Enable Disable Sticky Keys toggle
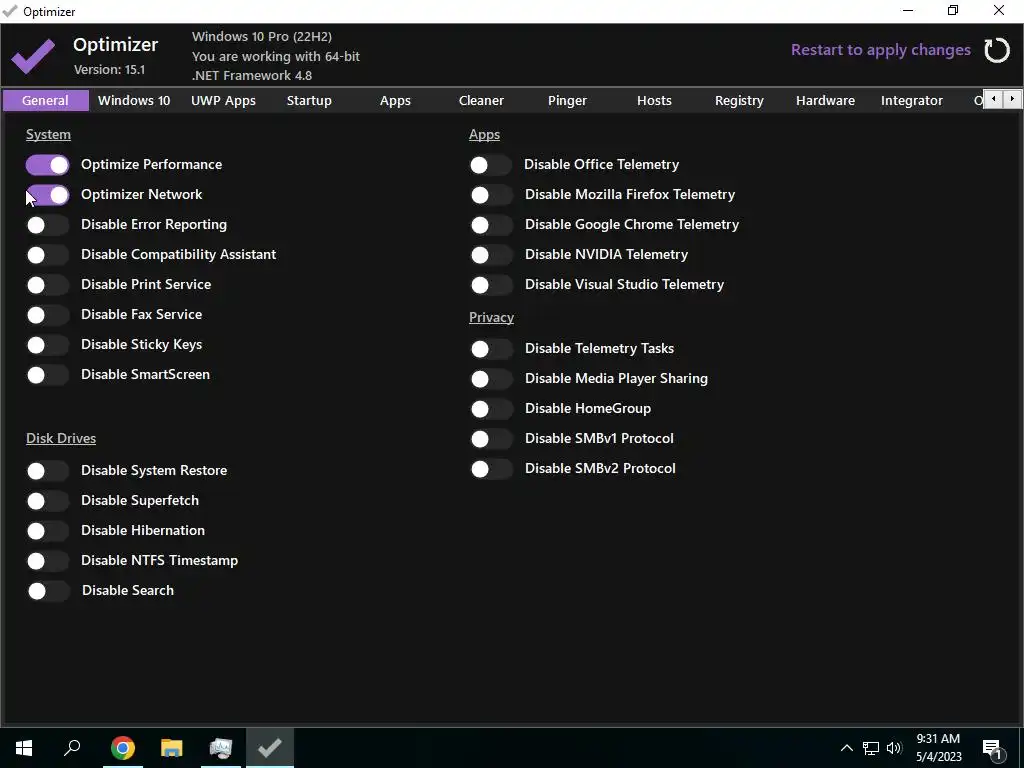The image size is (1024, 768). tap(47, 345)
